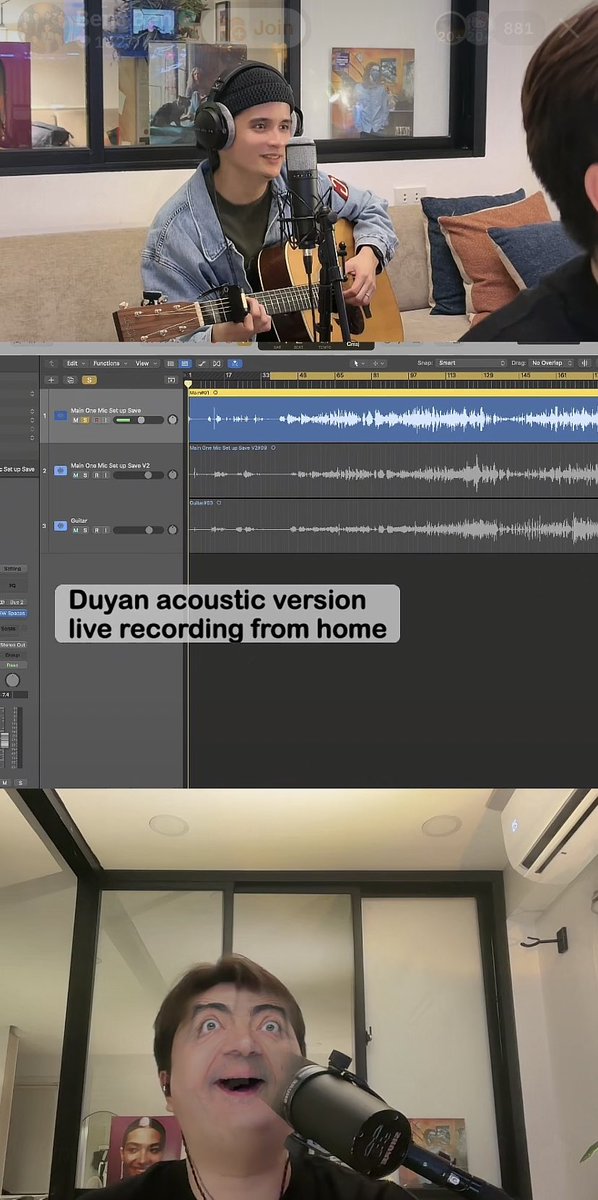This screenshot has width=598, height=1200.
Task: Open the Read automation mode dropdown
Action: click(x=12, y=665)
